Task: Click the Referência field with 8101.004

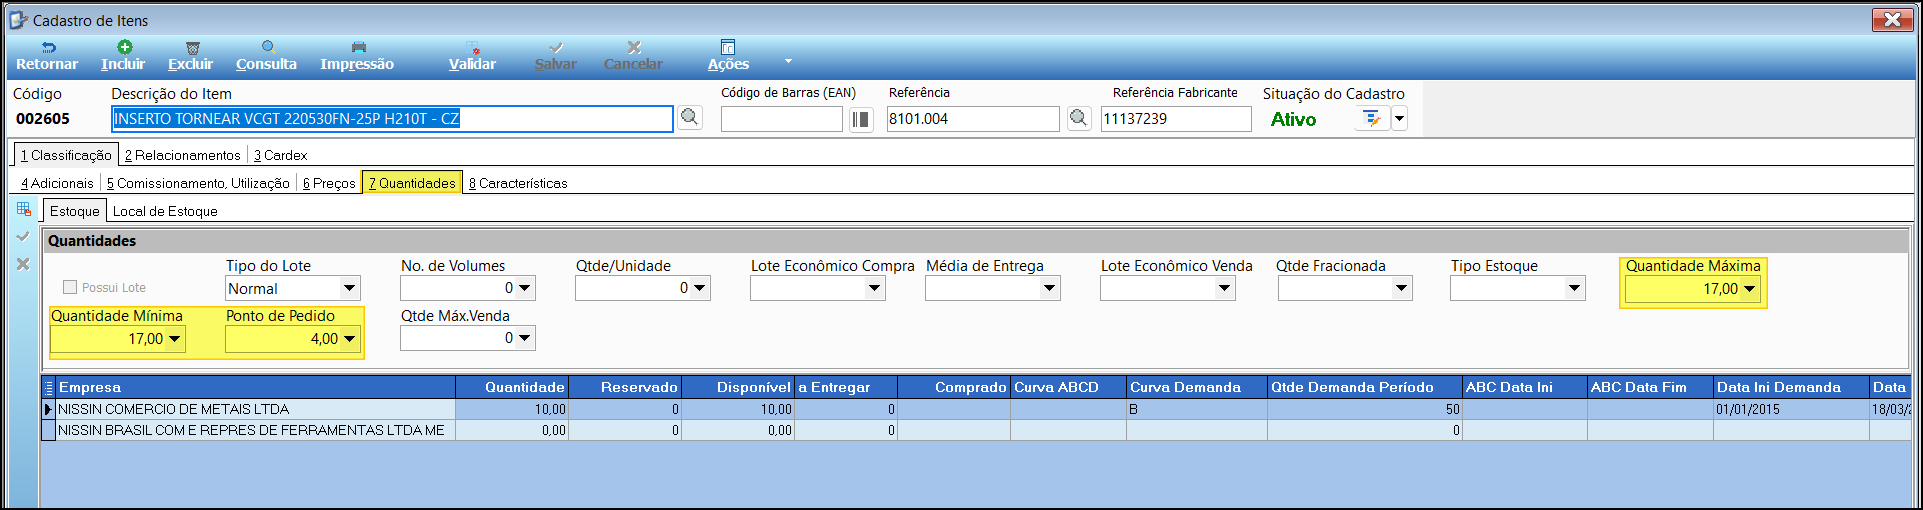Action: click(x=973, y=119)
